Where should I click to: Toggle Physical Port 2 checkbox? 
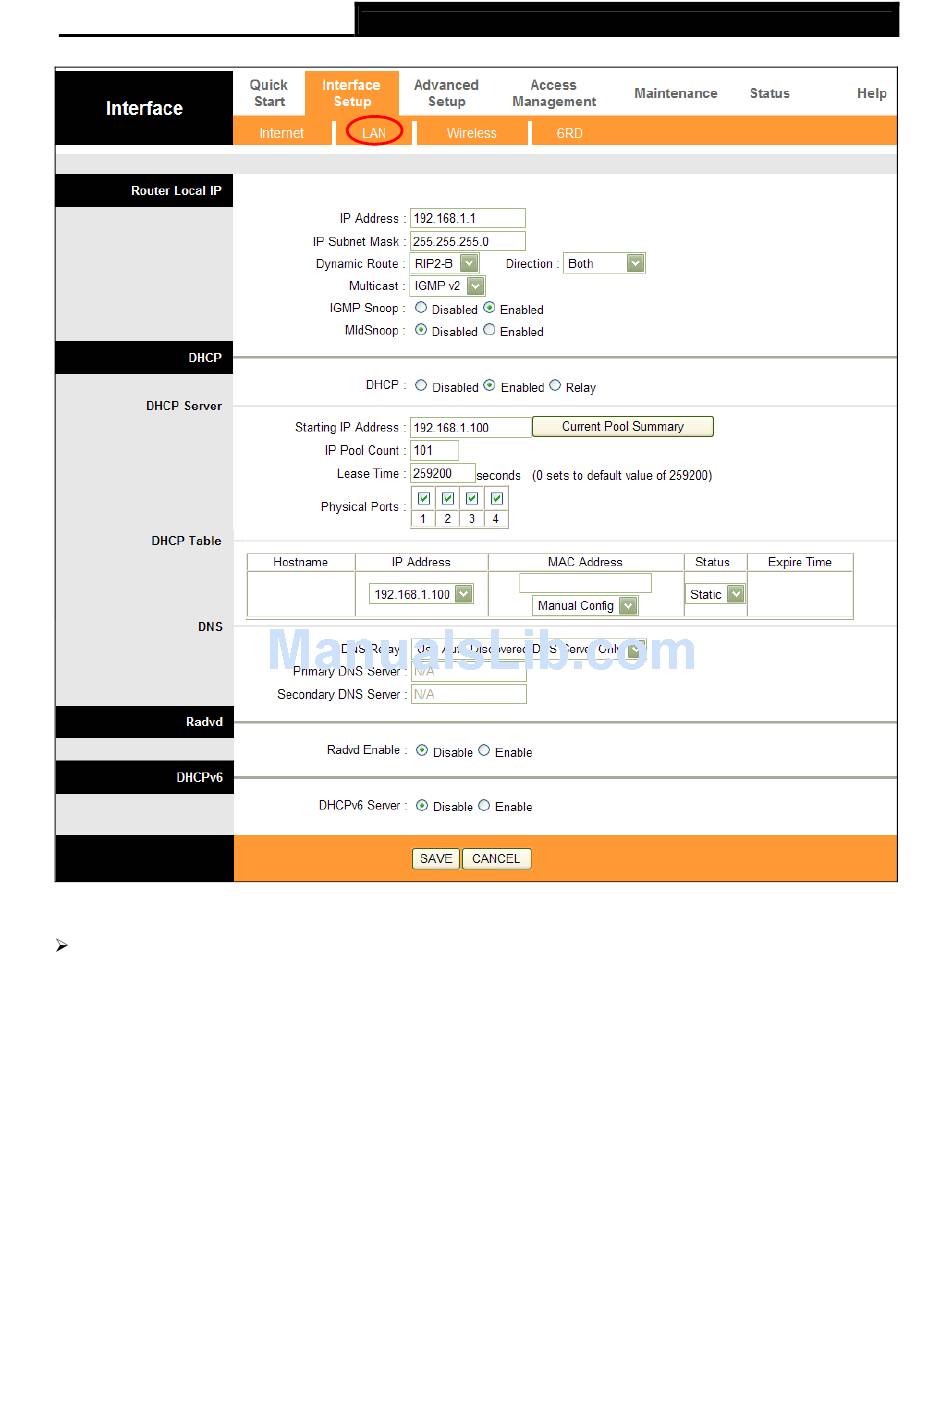(x=448, y=498)
